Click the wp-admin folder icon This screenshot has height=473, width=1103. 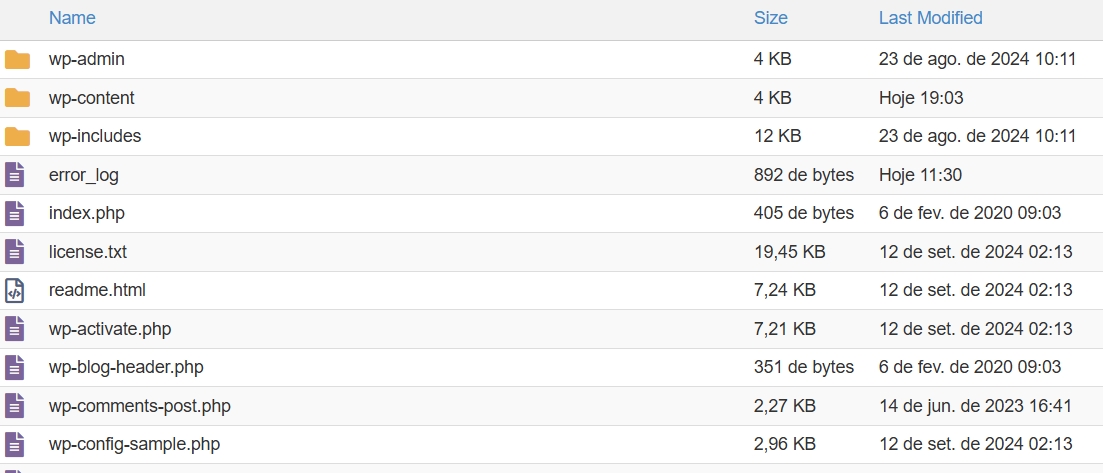point(17,60)
